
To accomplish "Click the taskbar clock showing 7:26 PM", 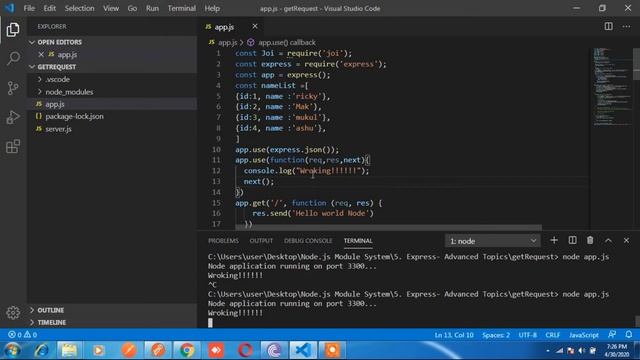I will point(617,350).
